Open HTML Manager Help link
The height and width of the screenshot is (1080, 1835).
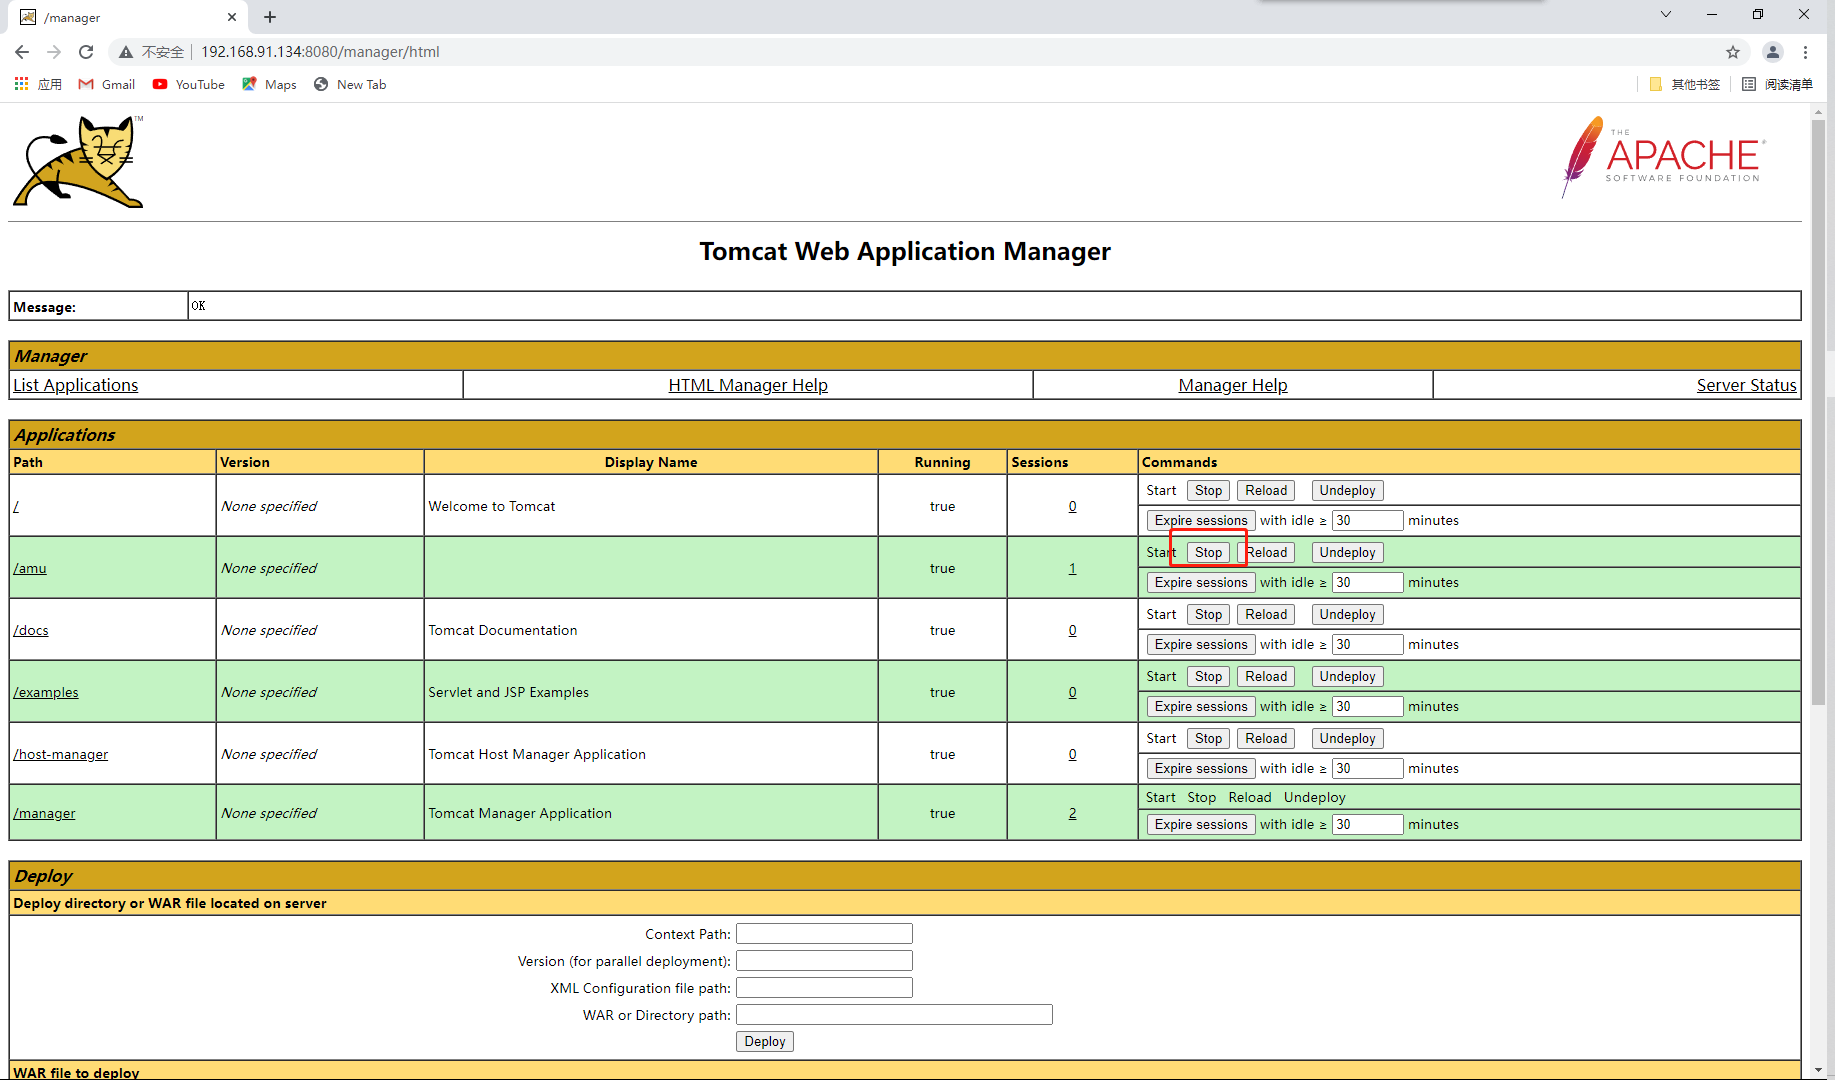(x=748, y=385)
